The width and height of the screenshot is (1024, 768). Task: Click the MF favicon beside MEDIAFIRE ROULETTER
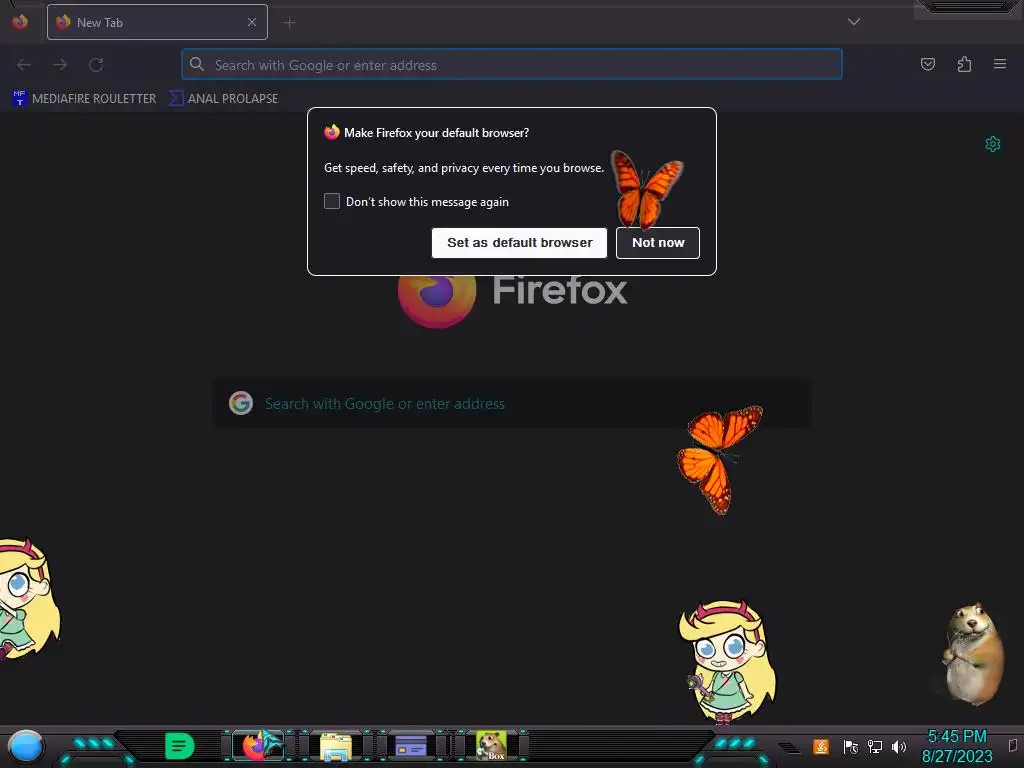[x=20, y=98]
